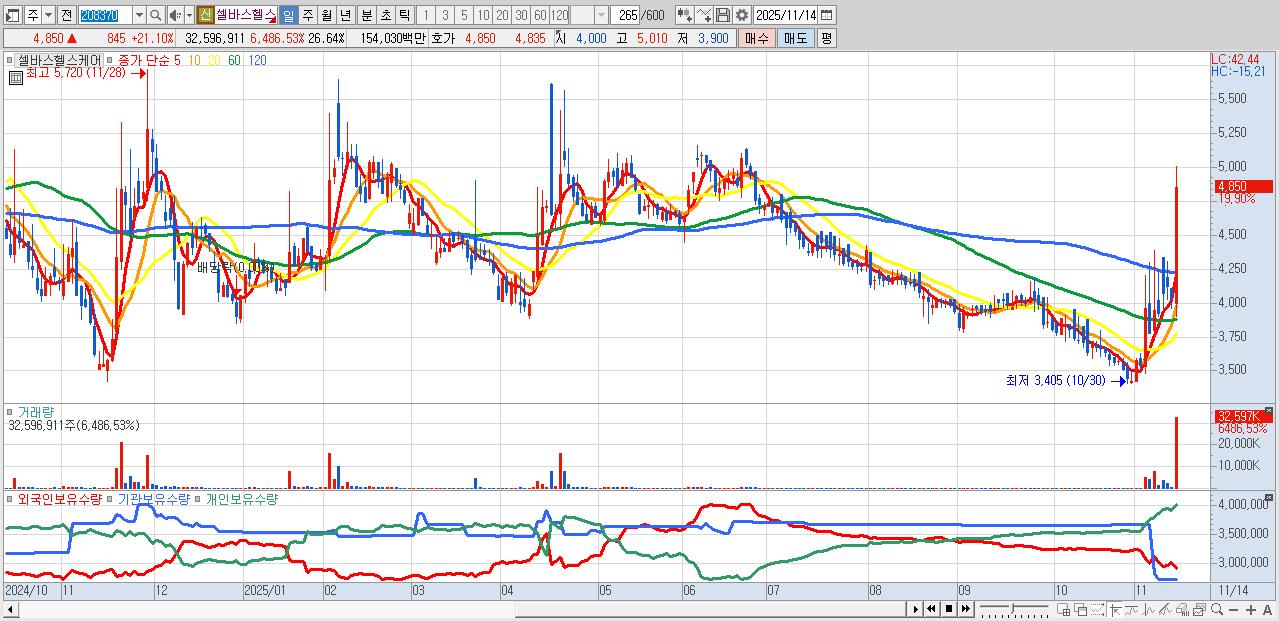Choose the 30 interval button
Image resolution: width=1279 pixels, height=621 pixels.
521,15
